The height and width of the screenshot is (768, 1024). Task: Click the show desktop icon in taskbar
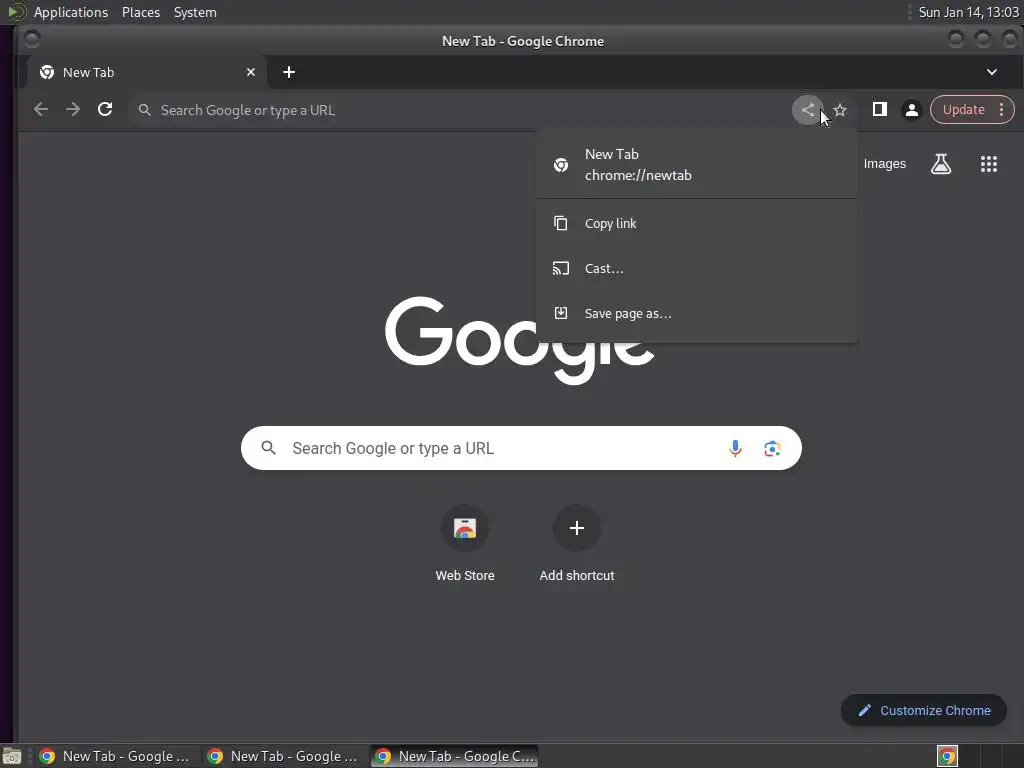pos(12,756)
